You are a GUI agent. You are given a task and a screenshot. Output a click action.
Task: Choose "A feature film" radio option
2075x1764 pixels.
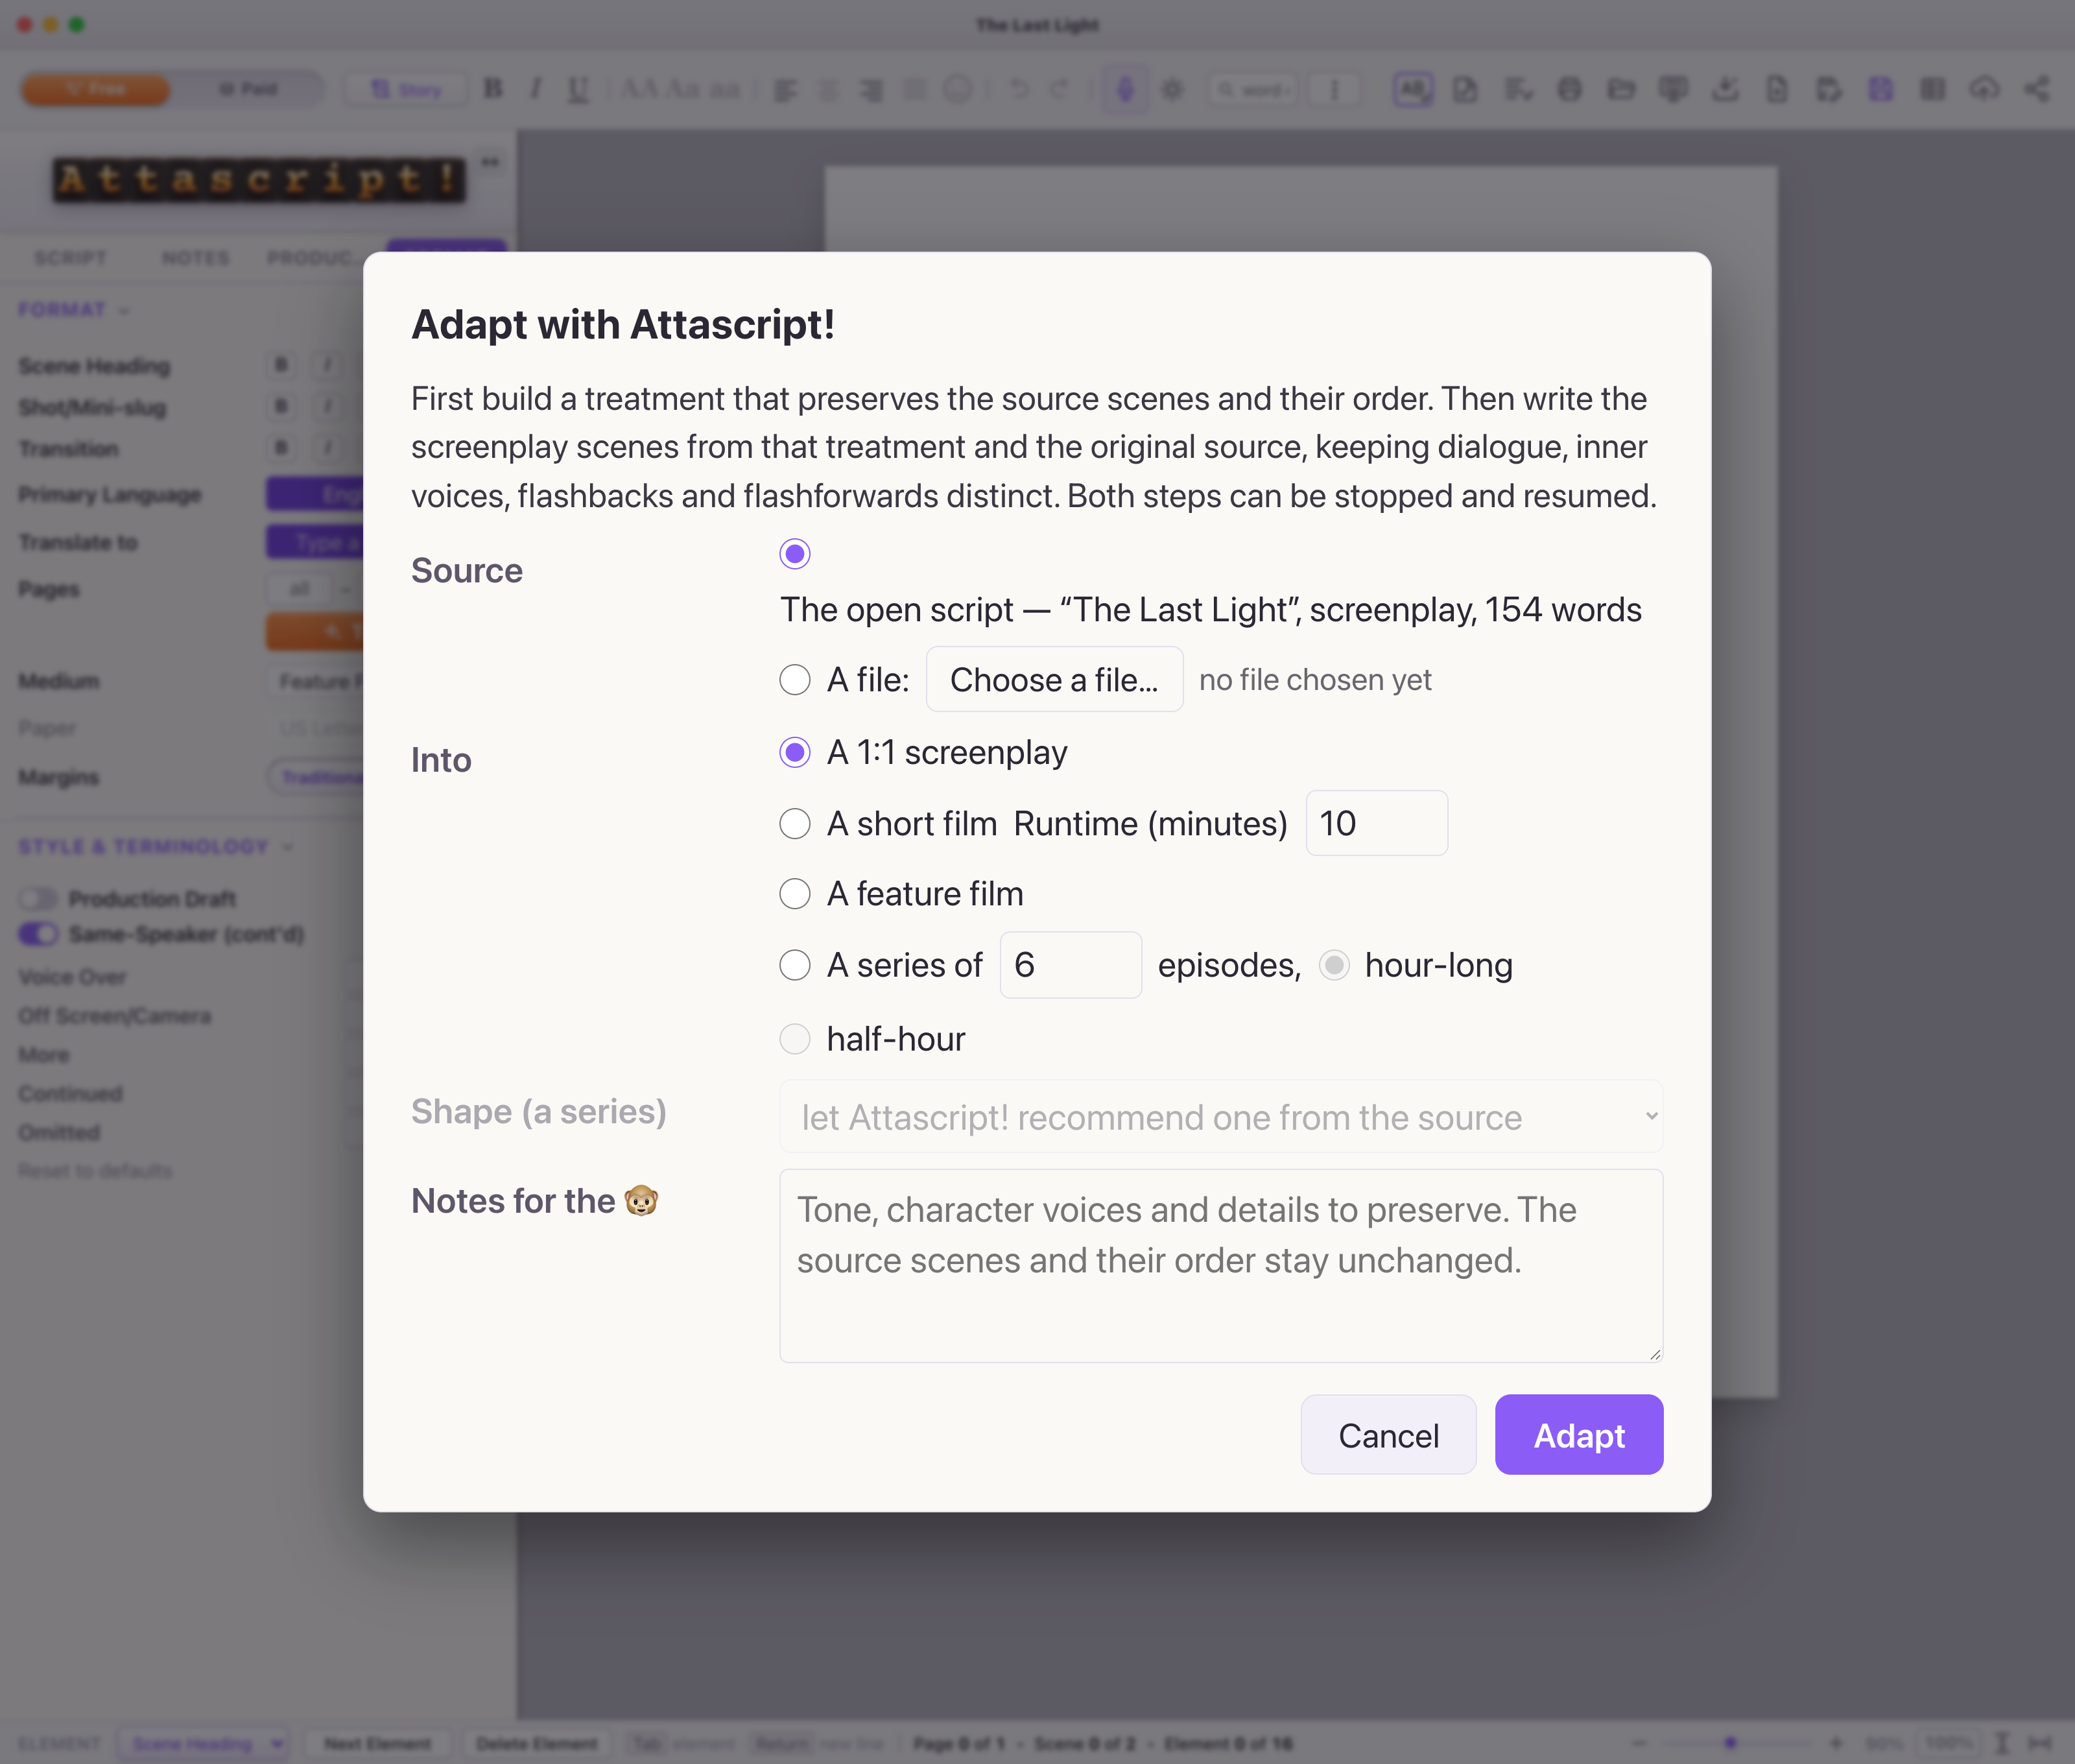click(x=795, y=894)
